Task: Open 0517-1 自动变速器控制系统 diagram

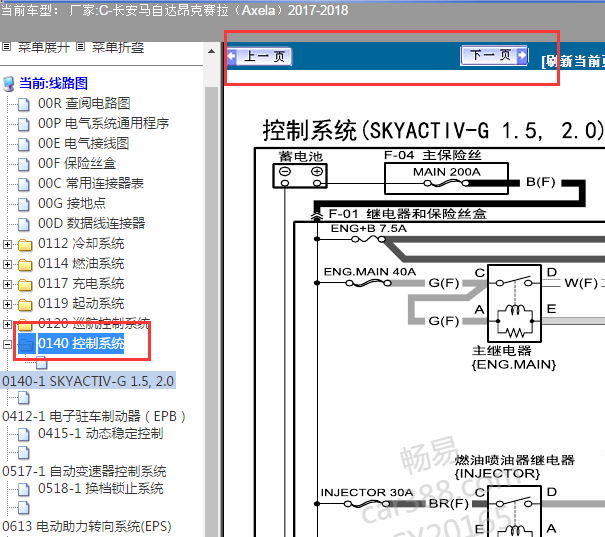Action: tap(84, 471)
